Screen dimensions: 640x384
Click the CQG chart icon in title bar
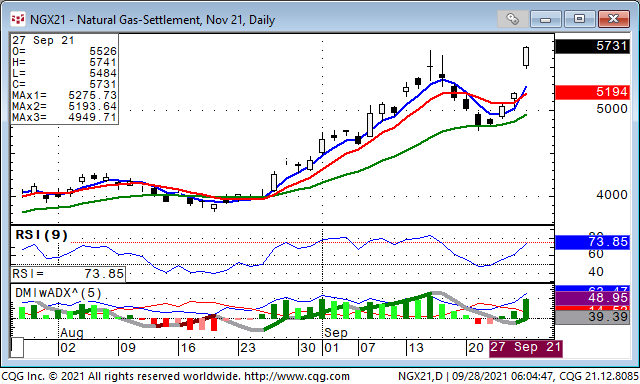click(18, 19)
